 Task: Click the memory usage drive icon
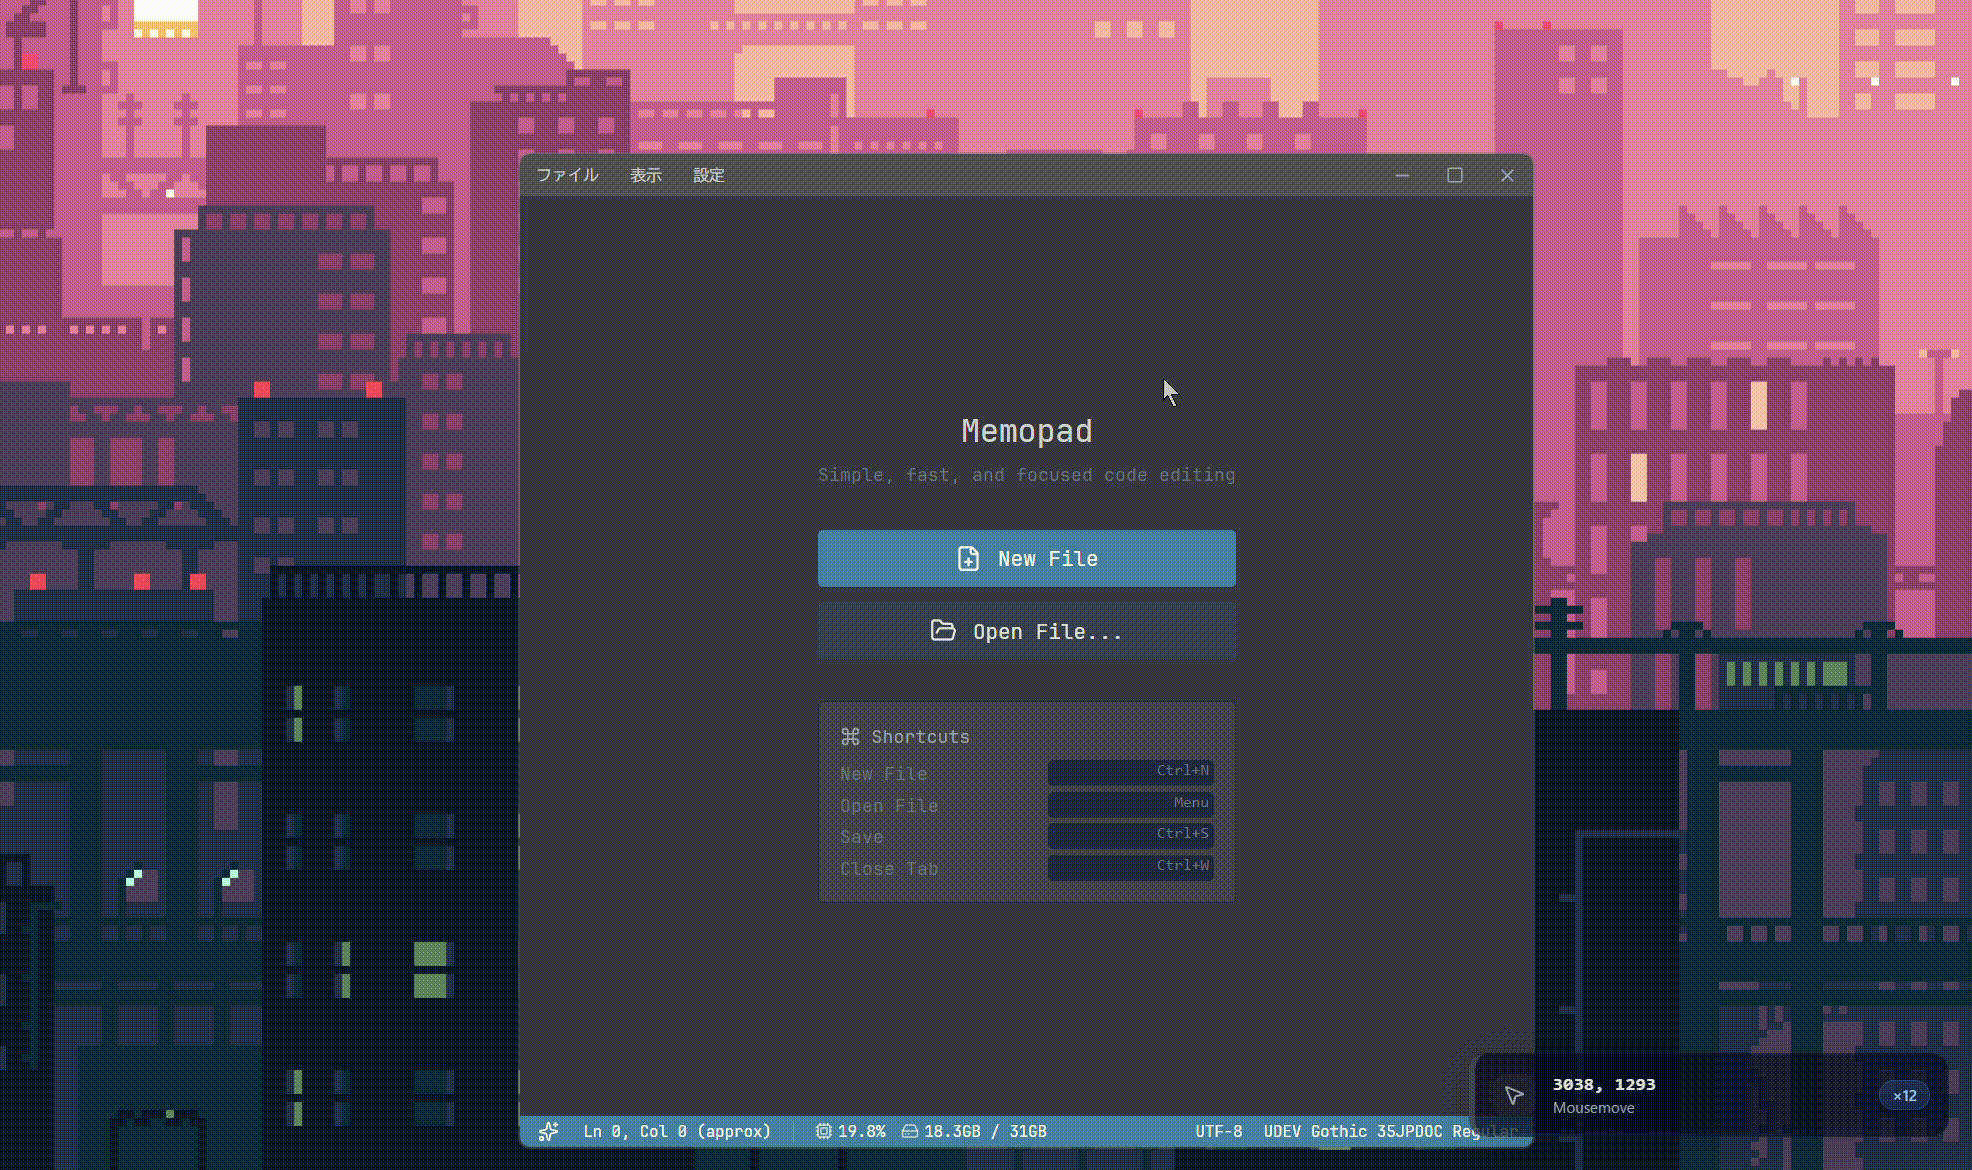pos(910,1131)
